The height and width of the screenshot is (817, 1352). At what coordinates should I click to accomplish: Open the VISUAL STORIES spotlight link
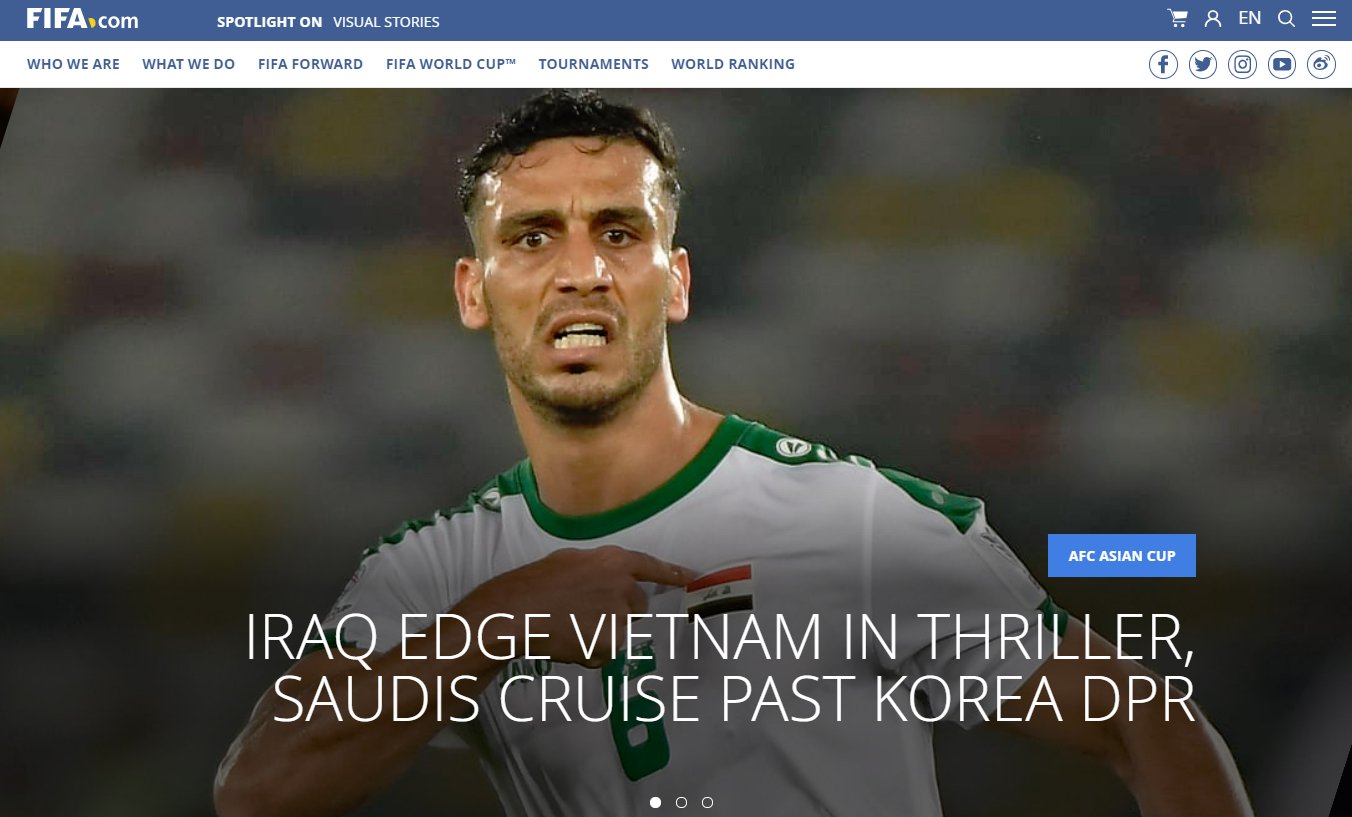pyautogui.click(x=386, y=21)
